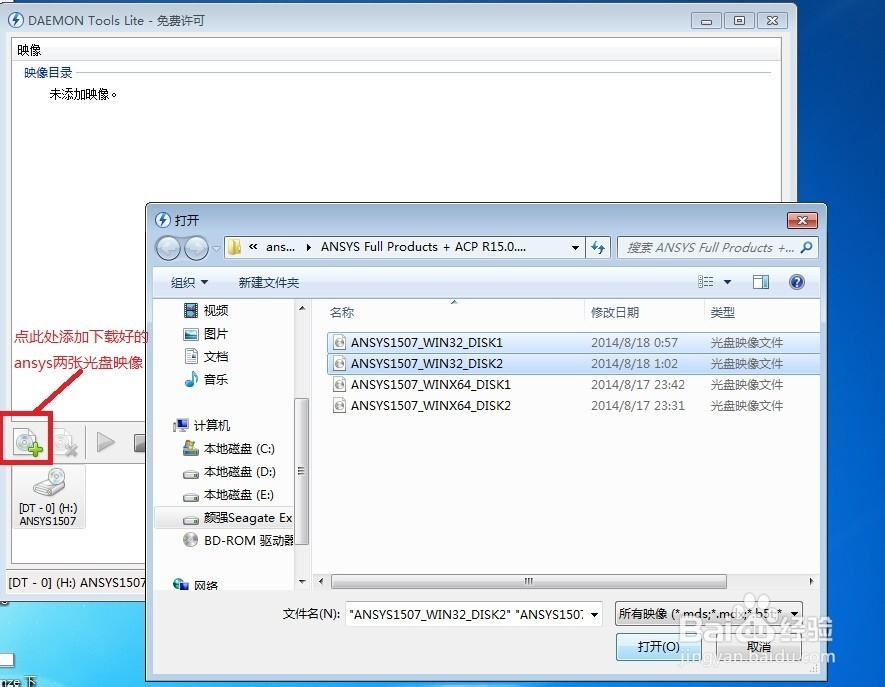This screenshot has width=885, height=687.
Task: Click the Back arrow in Open dialog
Action: tap(168, 248)
